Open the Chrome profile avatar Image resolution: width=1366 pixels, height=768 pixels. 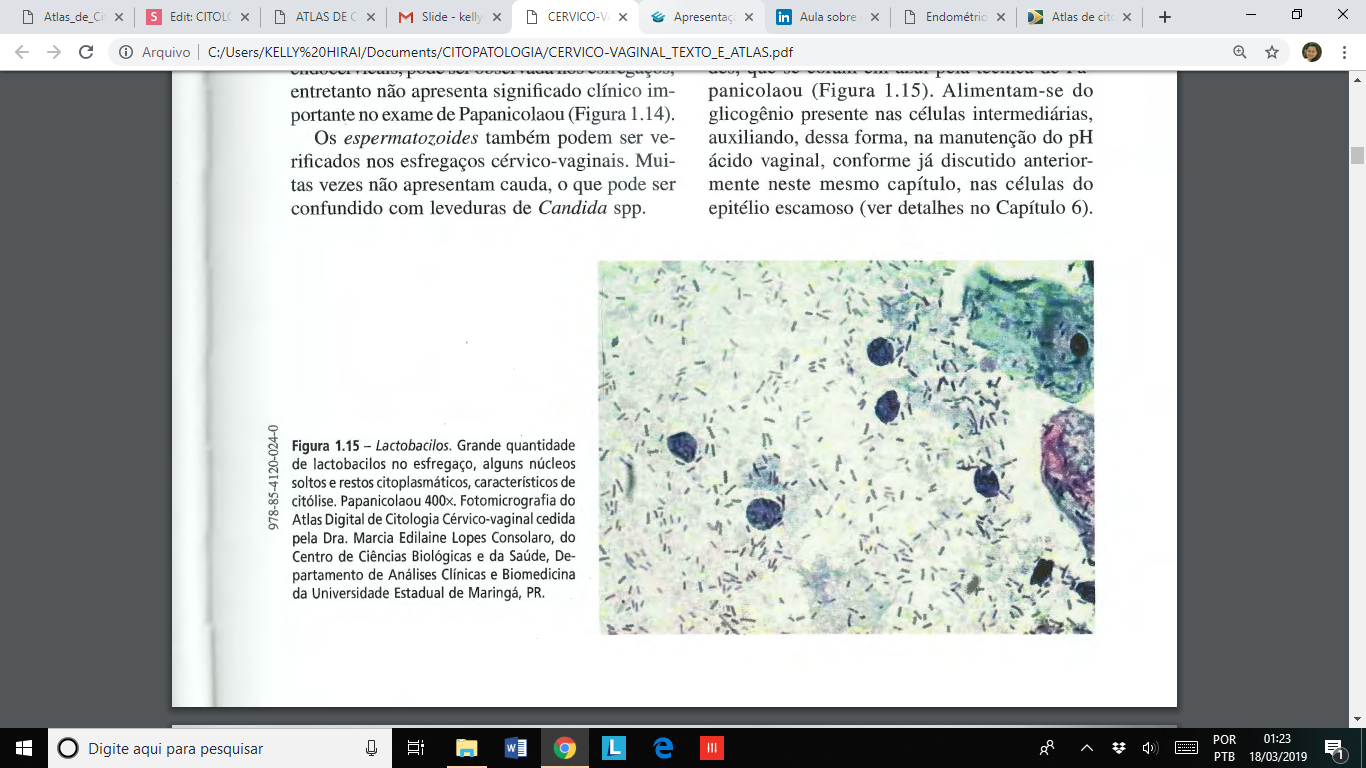click(x=1312, y=52)
